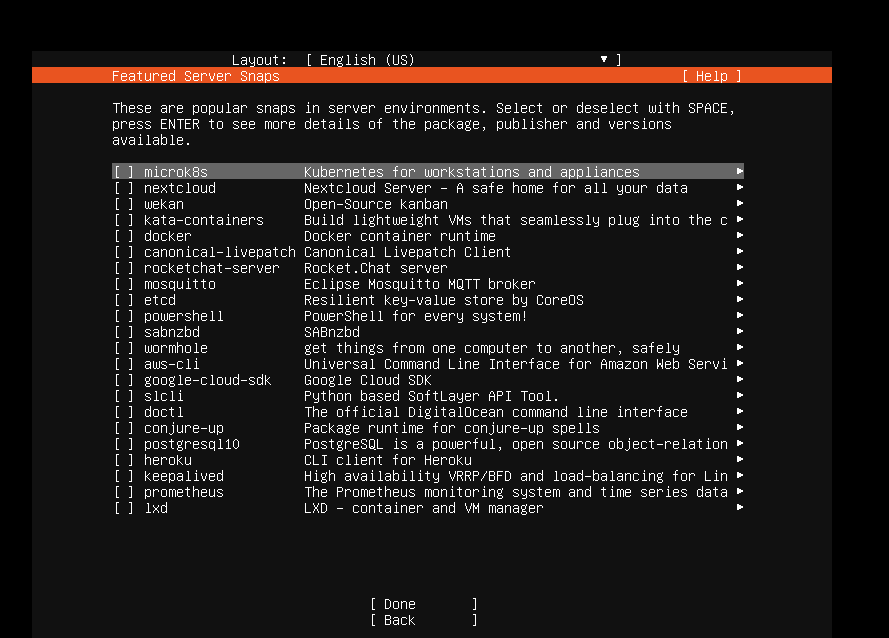Screen dimensions: 889x638
Task: Select the kata-containers checkbox
Action: pyautogui.click(x=124, y=220)
